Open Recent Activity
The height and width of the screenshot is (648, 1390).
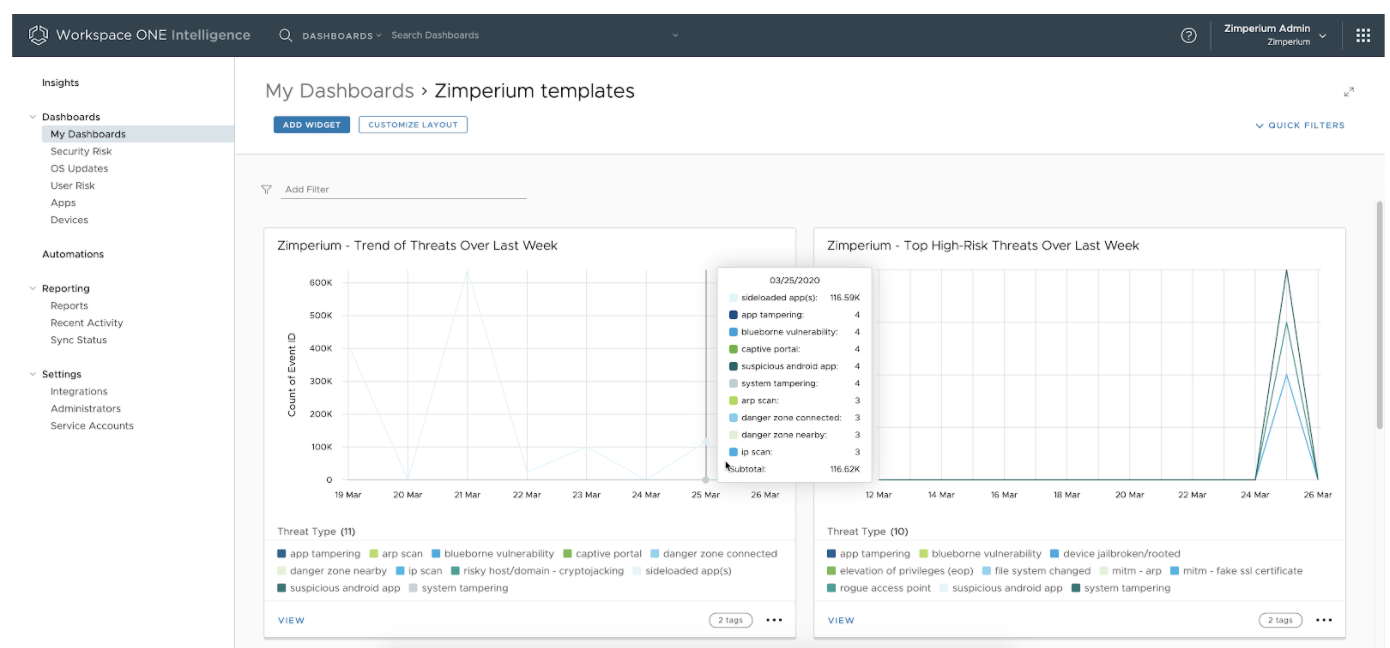click(87, 322)
